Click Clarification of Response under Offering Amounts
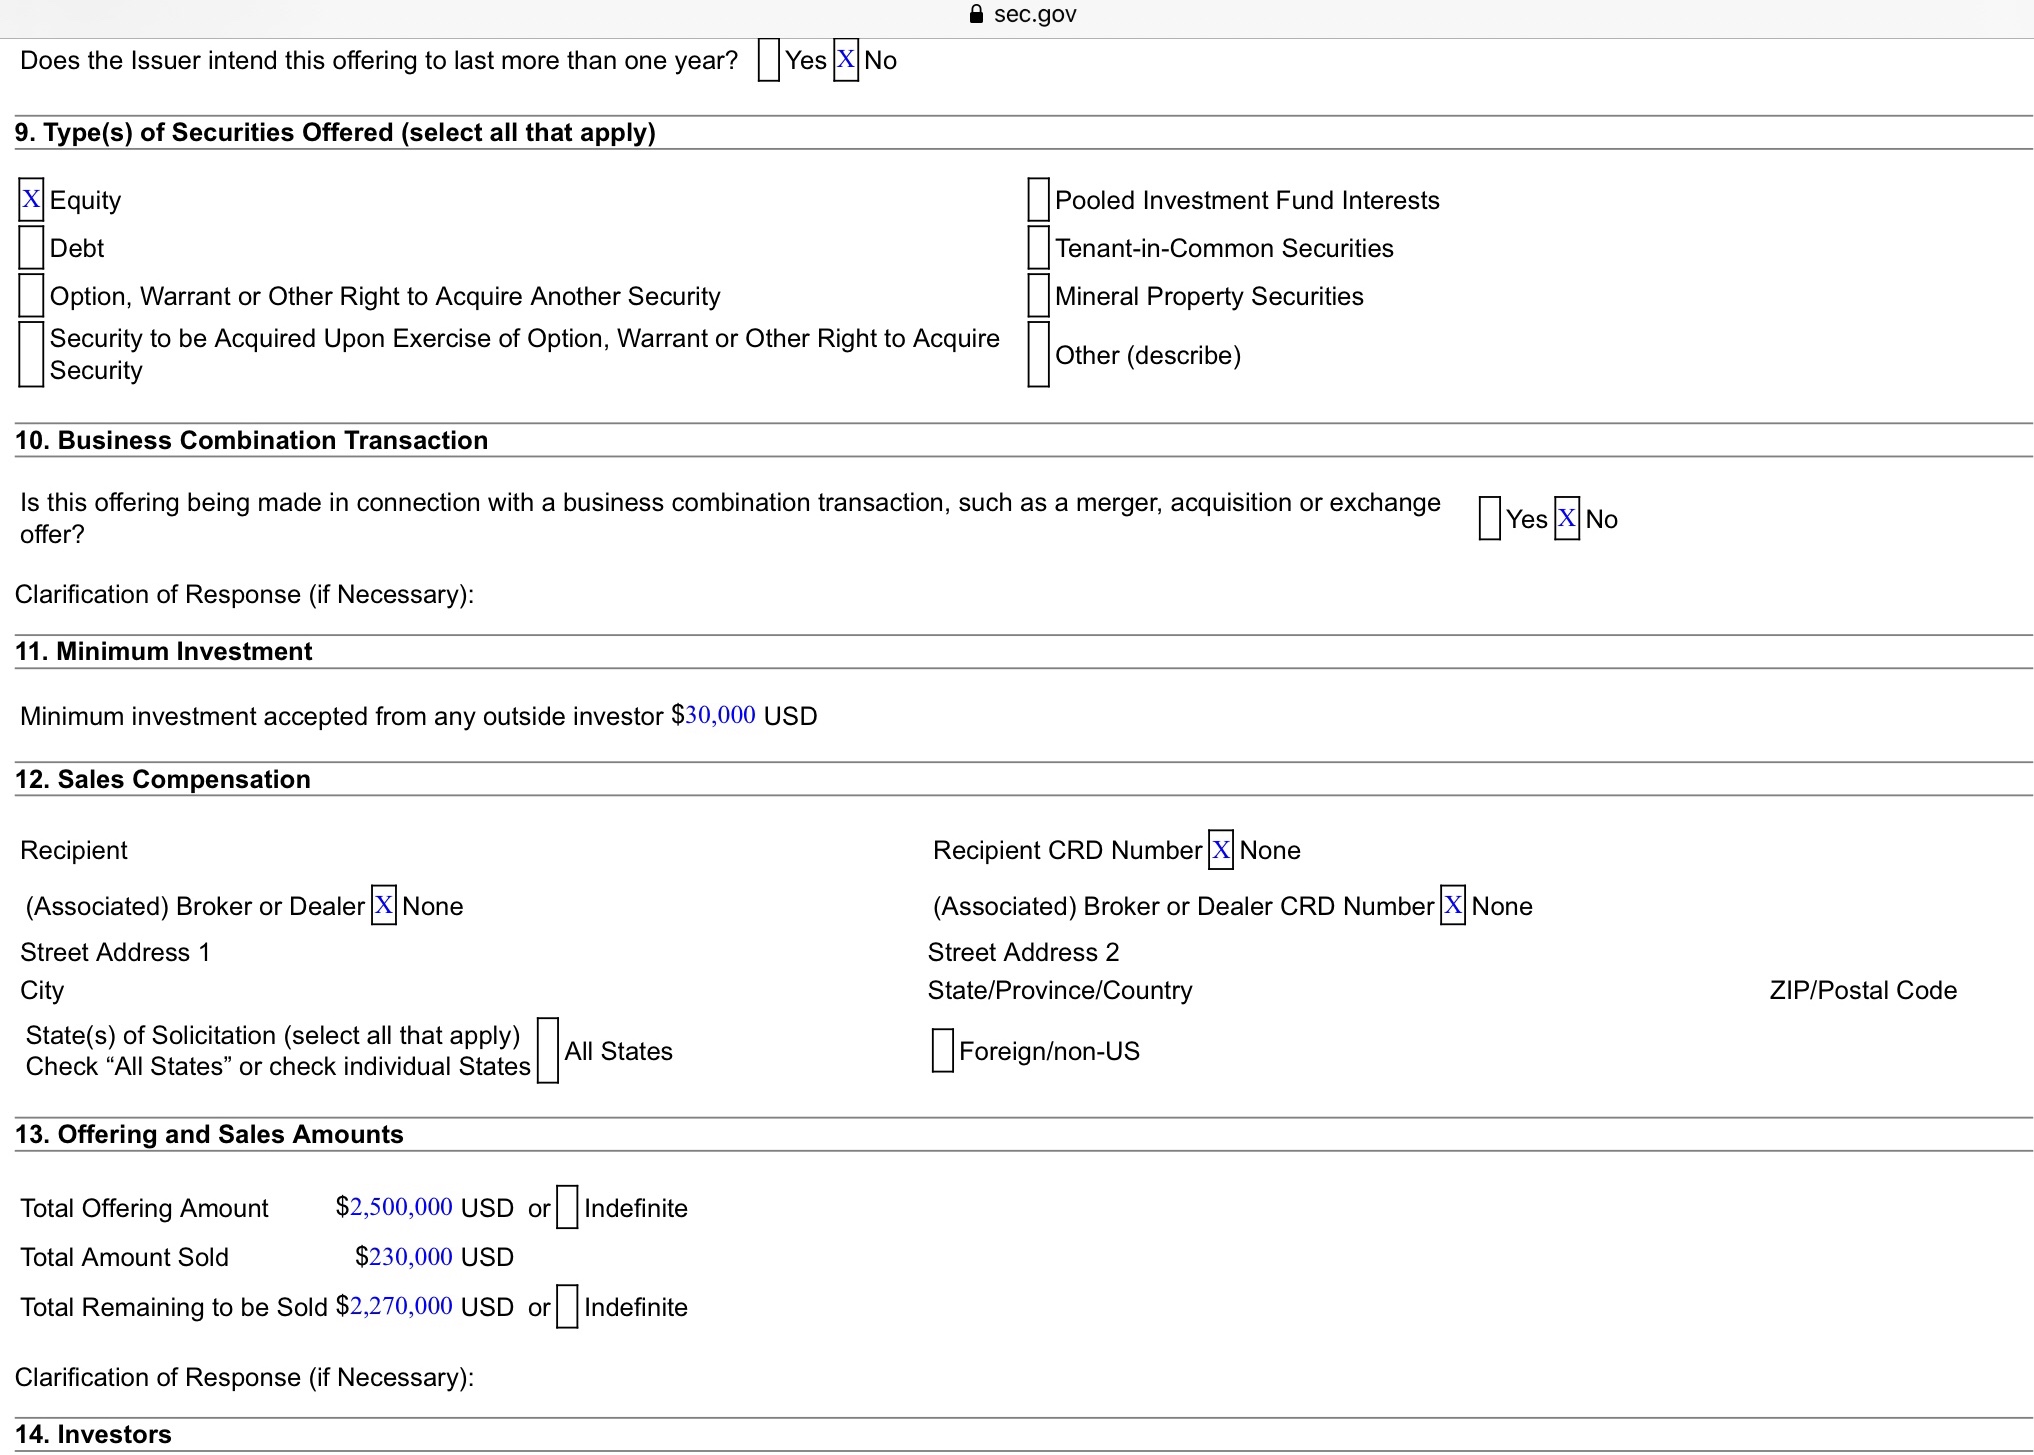 point(245,1377)
